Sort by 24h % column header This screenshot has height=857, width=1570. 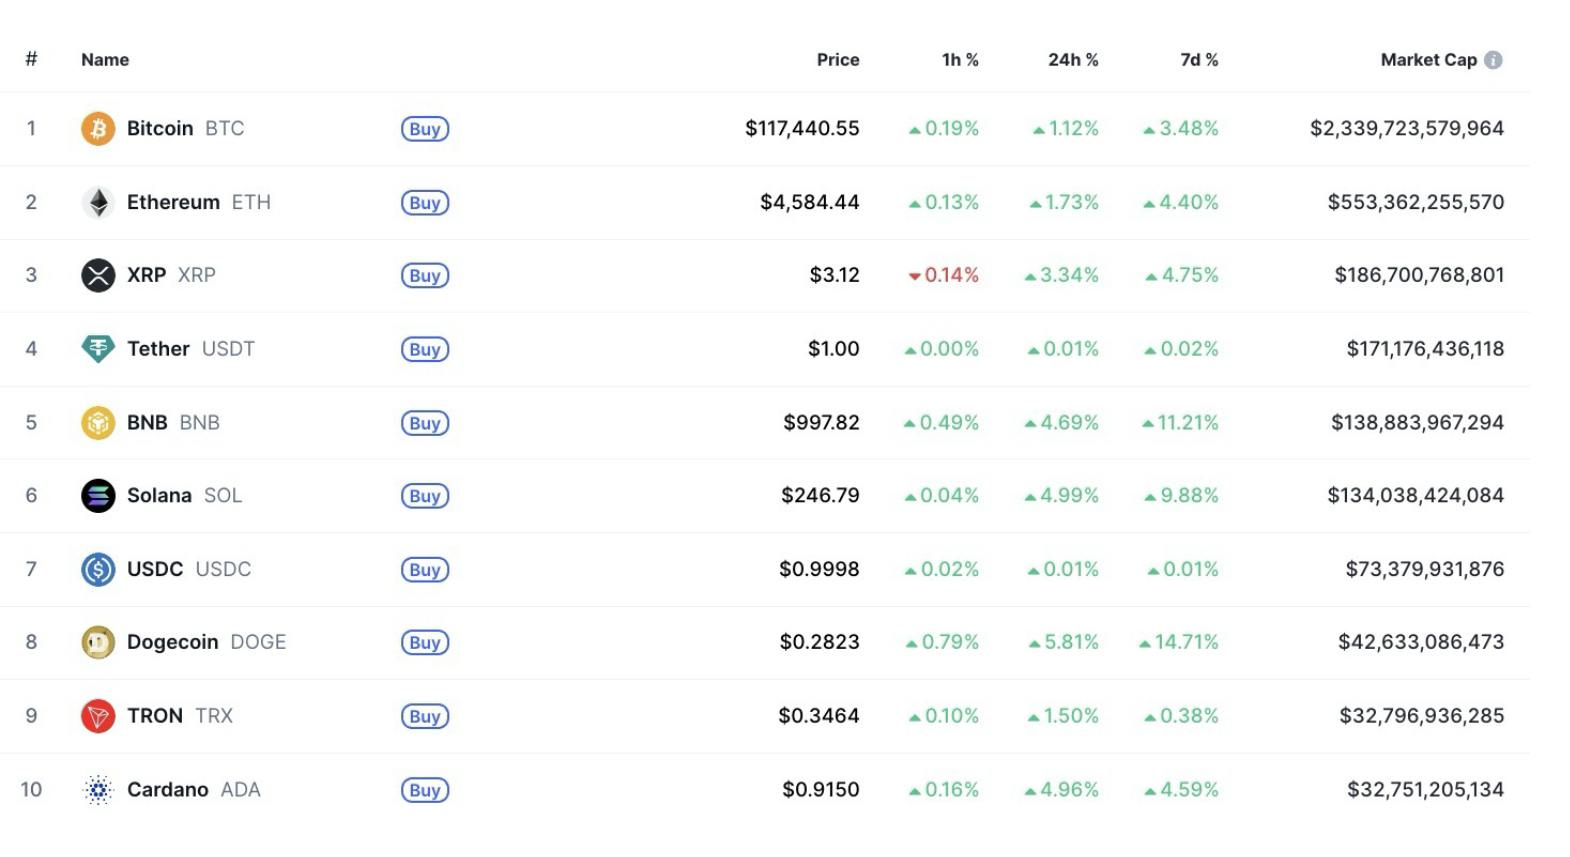1072,60
